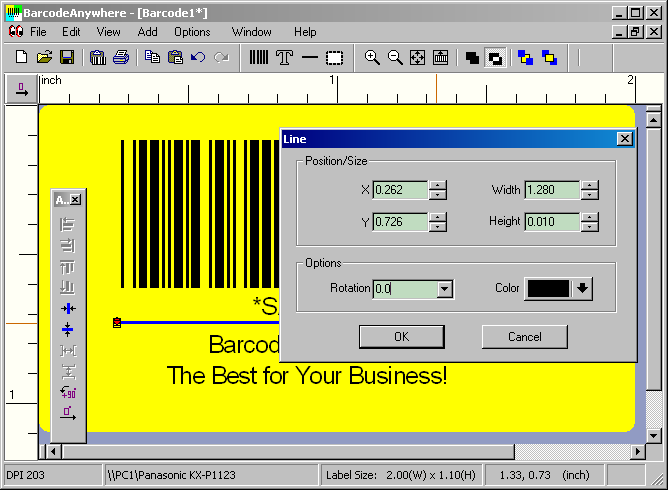Click ruler corner origin icon

pos(21,89)
